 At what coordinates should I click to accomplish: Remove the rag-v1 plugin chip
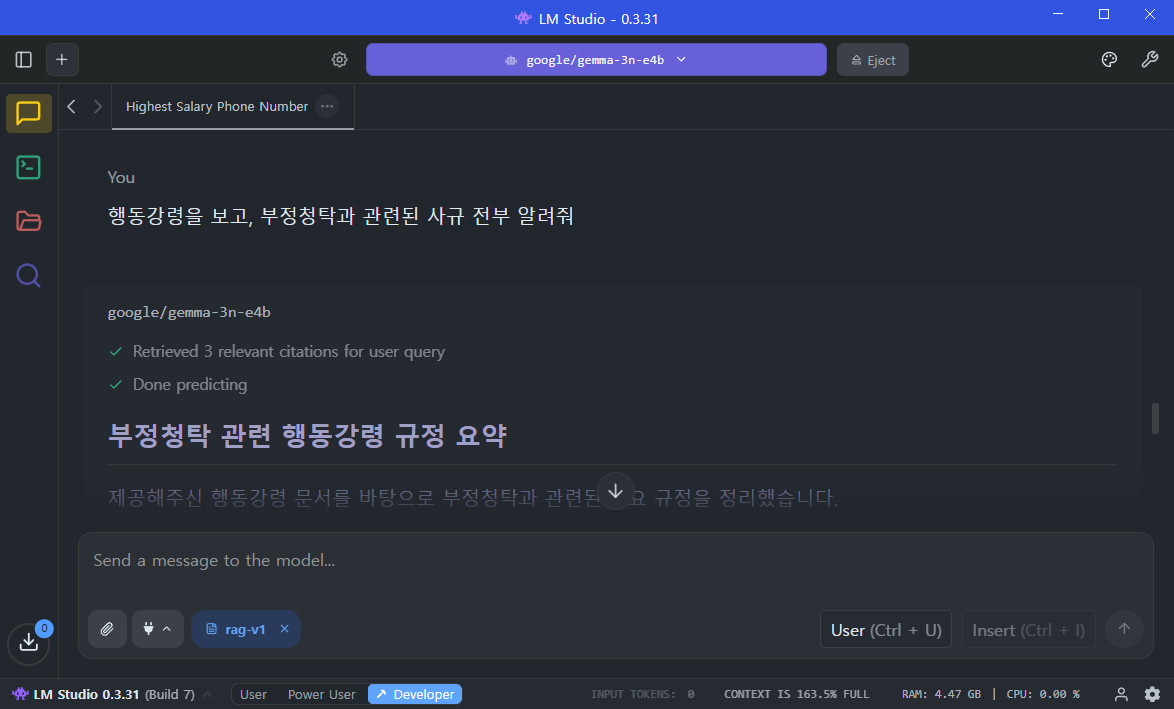(x=284, y=629)
